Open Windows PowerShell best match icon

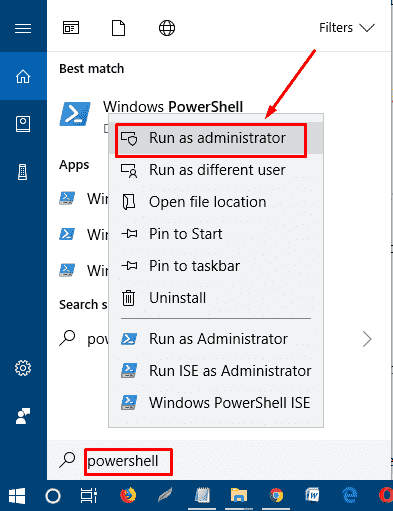click(75, 114)
